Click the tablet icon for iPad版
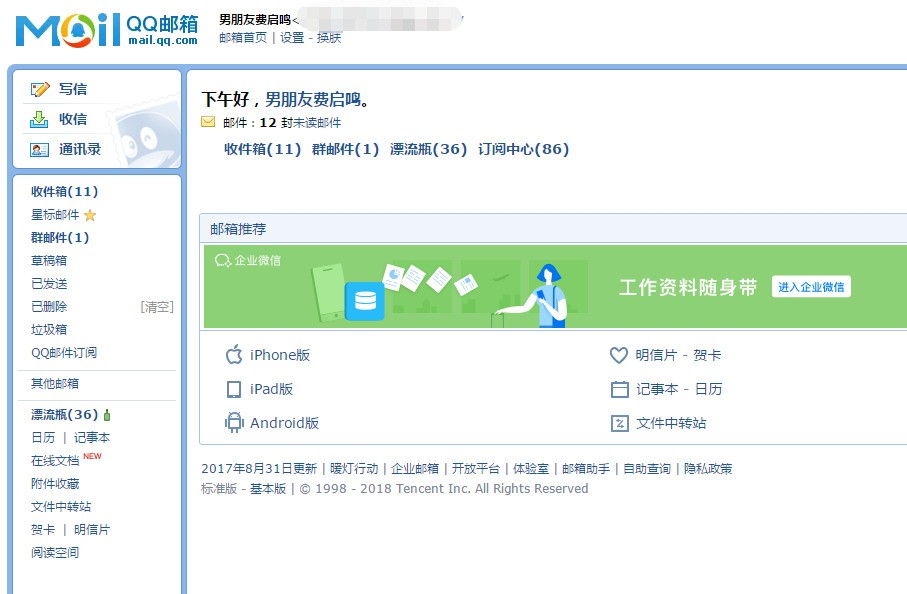 (x=234, y=389)
